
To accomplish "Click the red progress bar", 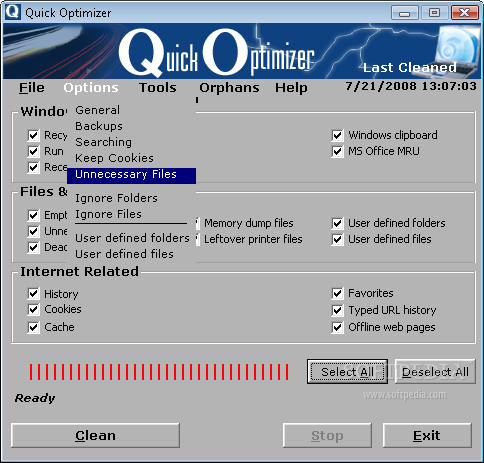I will (x=159, y=372).
